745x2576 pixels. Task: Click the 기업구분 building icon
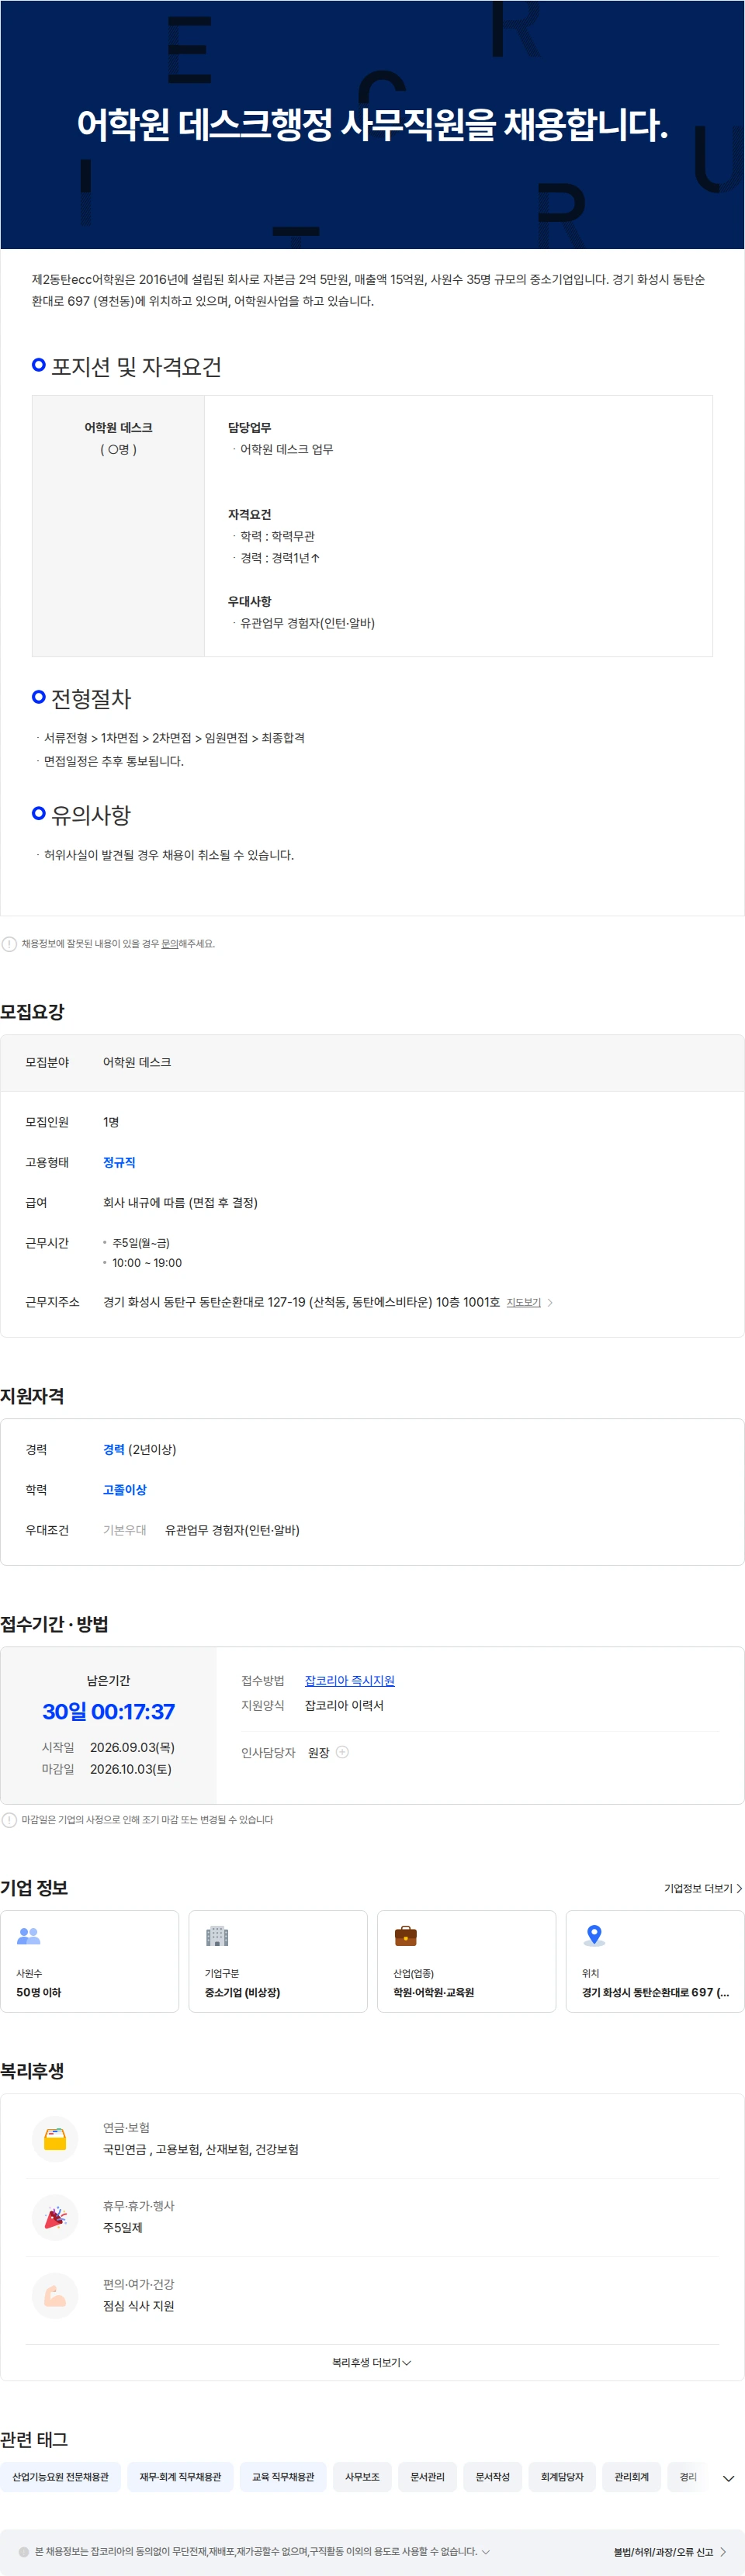[x=217, y=1935]
